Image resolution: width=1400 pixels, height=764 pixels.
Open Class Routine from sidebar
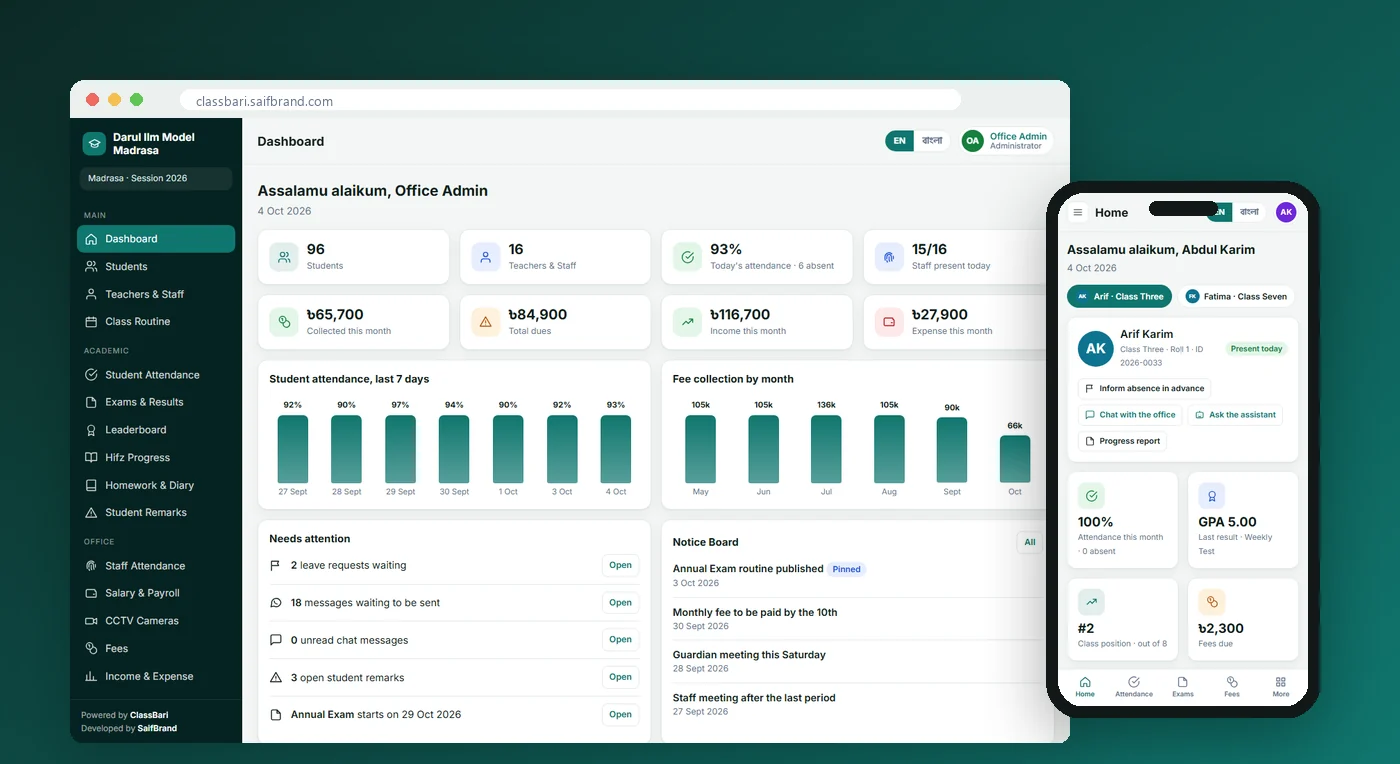156,322
